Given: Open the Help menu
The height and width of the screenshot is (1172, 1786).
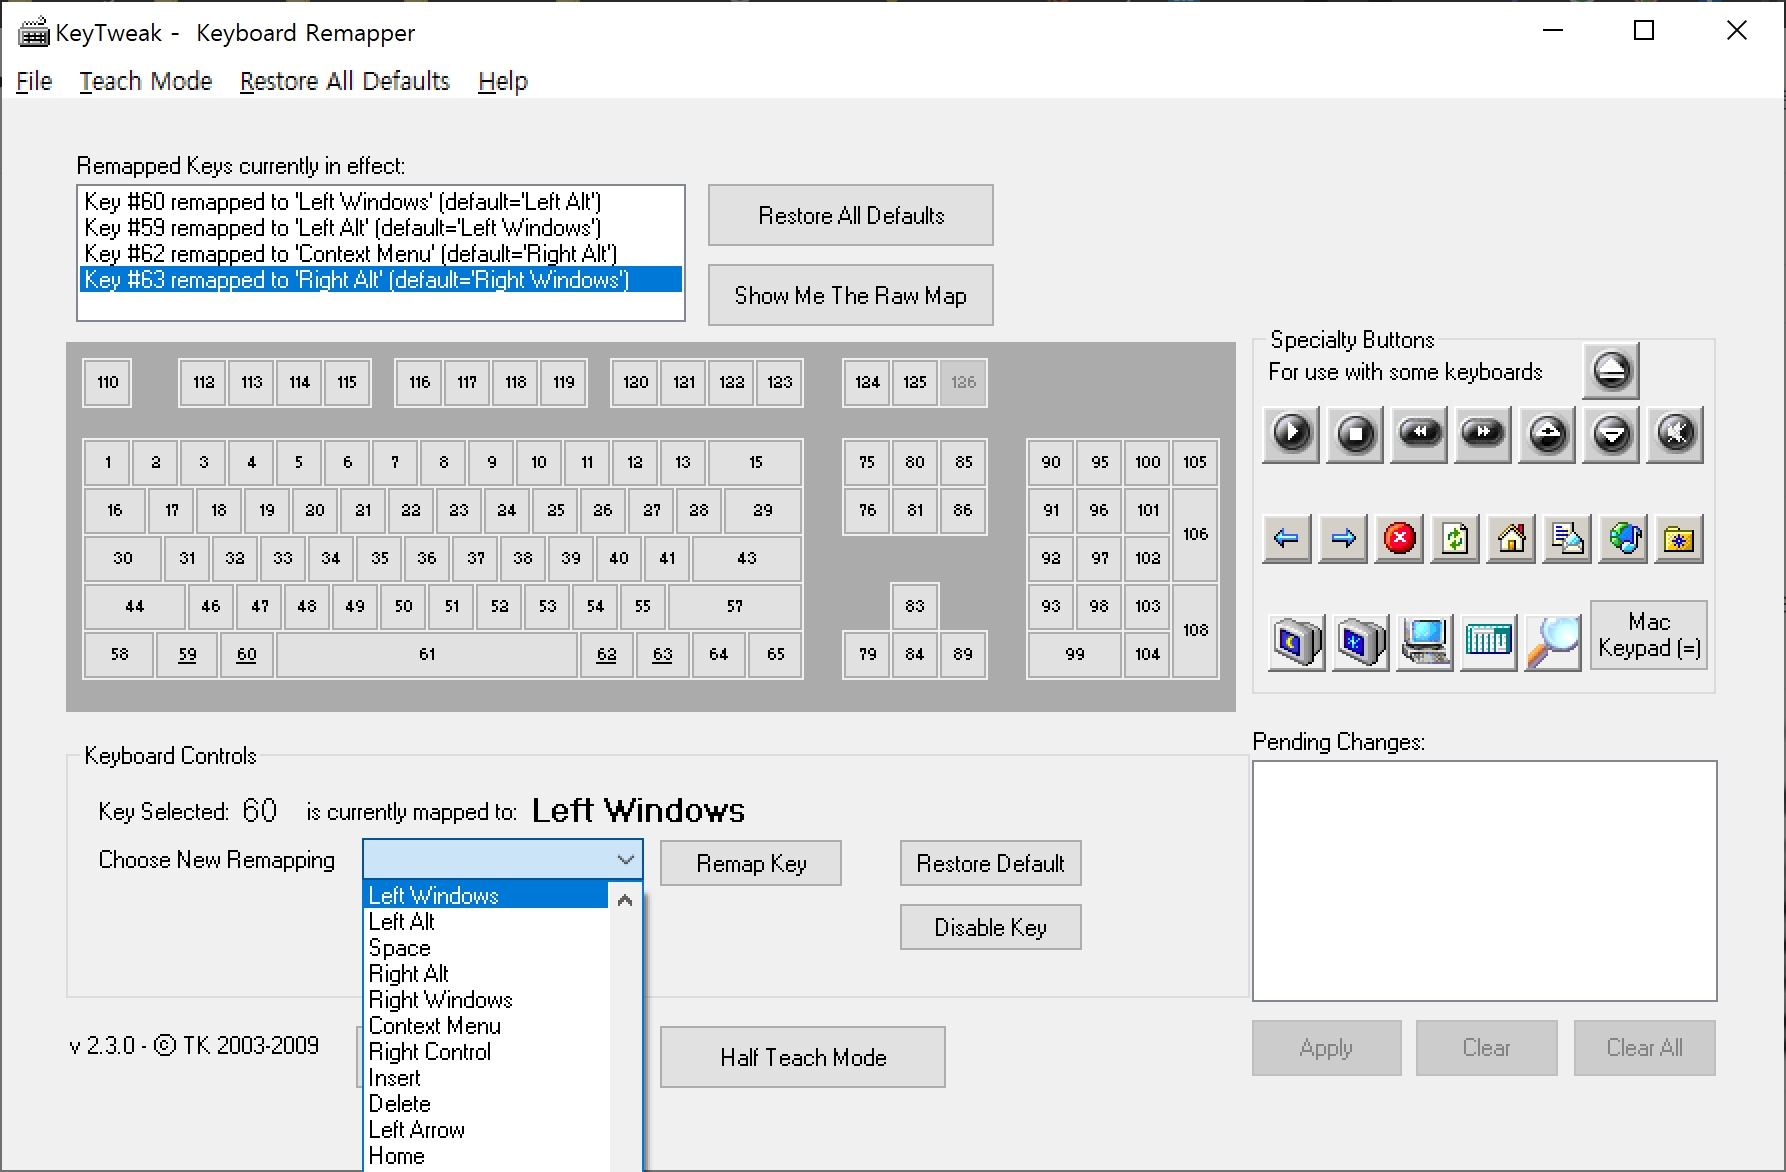Looking at the screenshot, I should (x=503, y=81).
